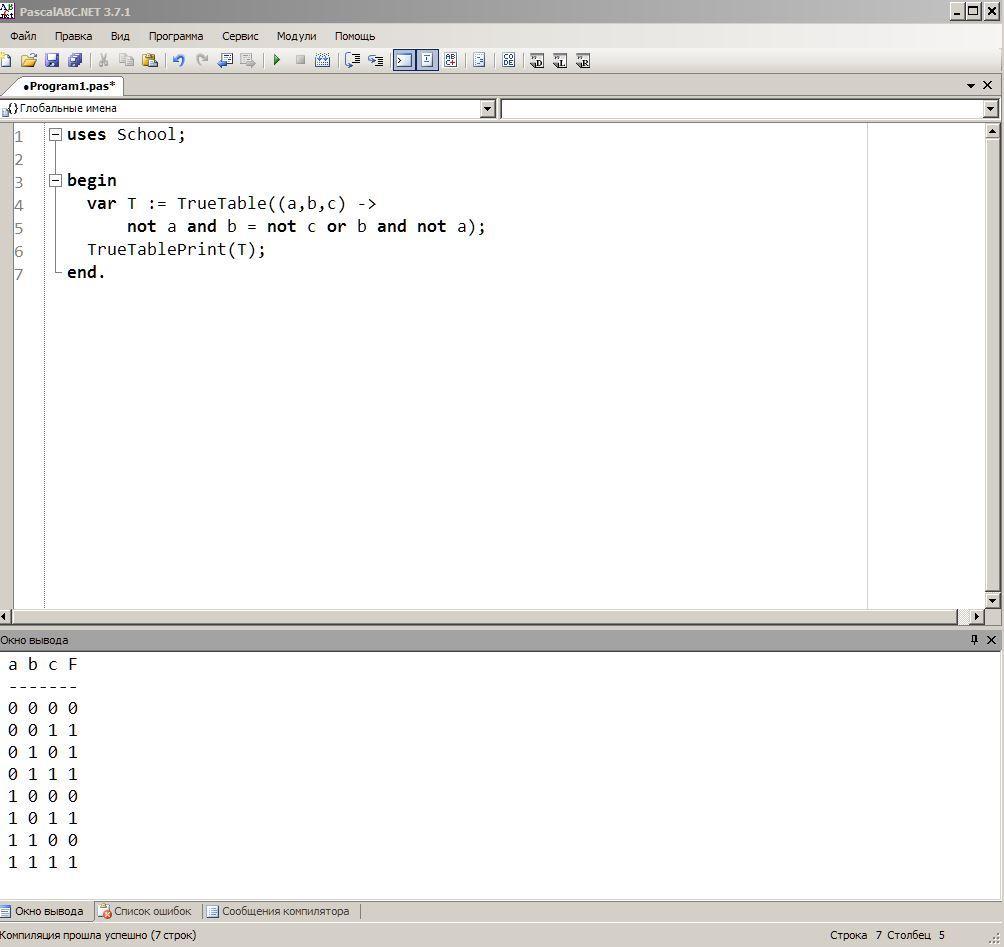Compile the program icon
Screen dimensions: 1004x947
(323, 60)
